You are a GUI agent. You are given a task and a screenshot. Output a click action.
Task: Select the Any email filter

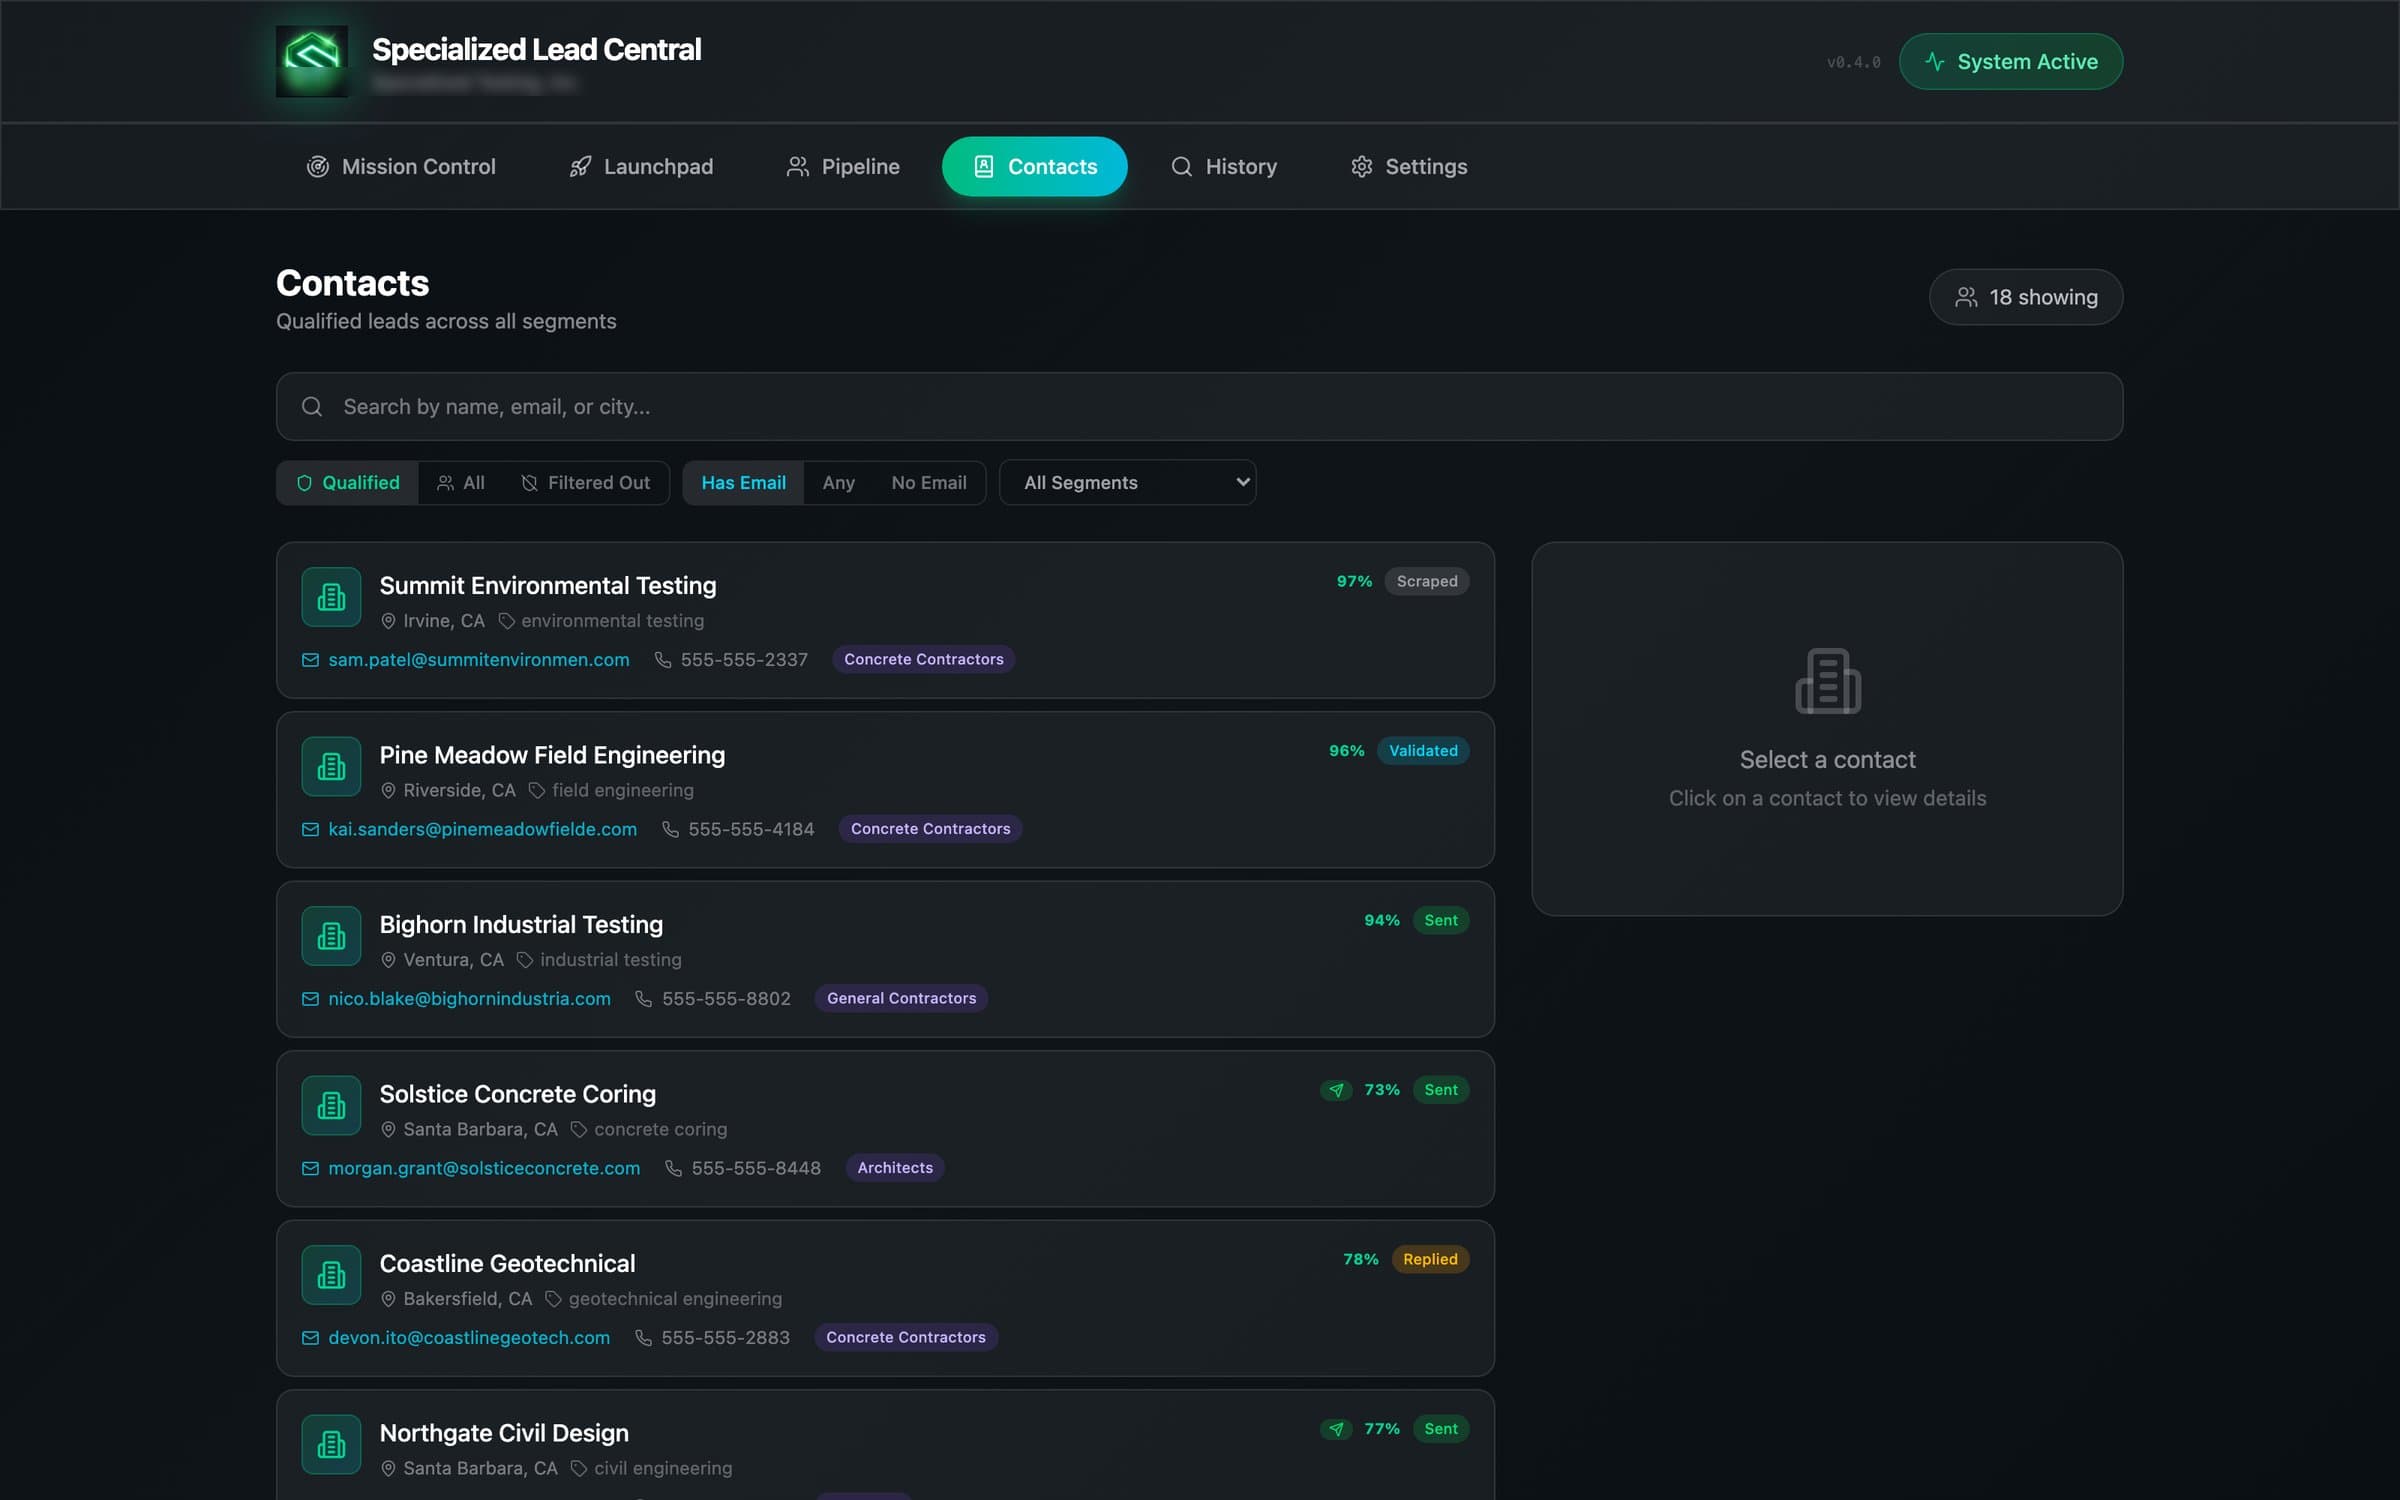(838, 483)
